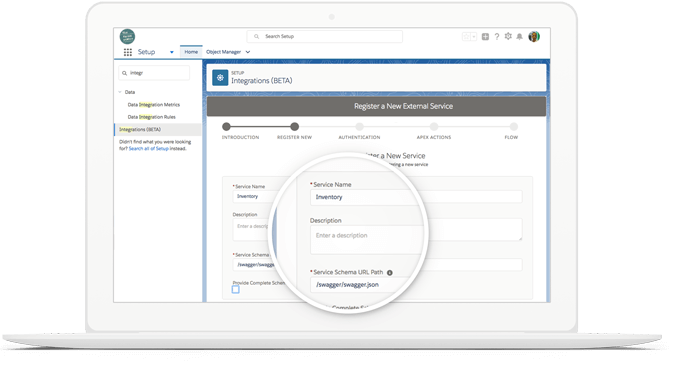Click the magnified /swagger/swagger.json URL path field

click(360, 285)
